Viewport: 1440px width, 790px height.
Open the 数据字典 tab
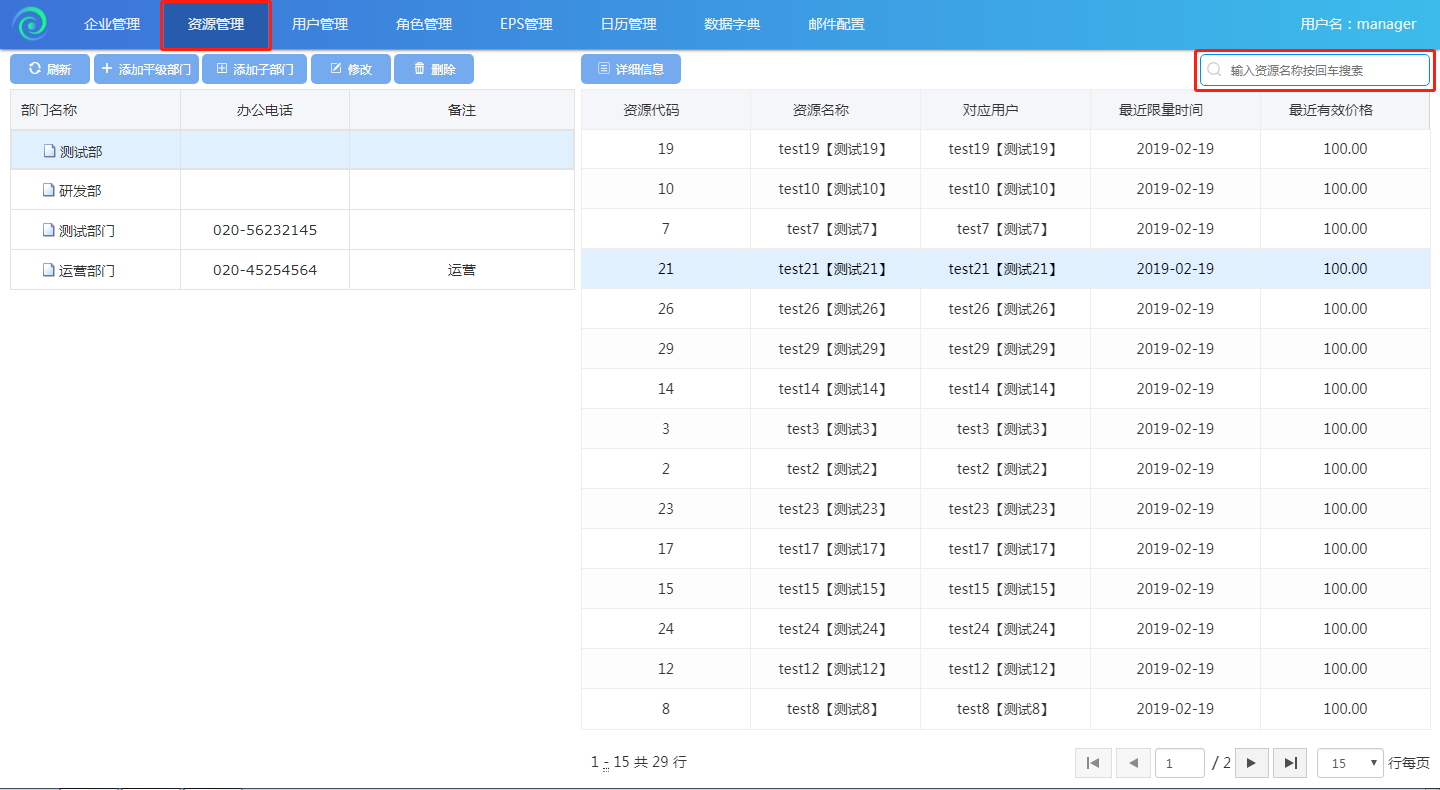732,24
